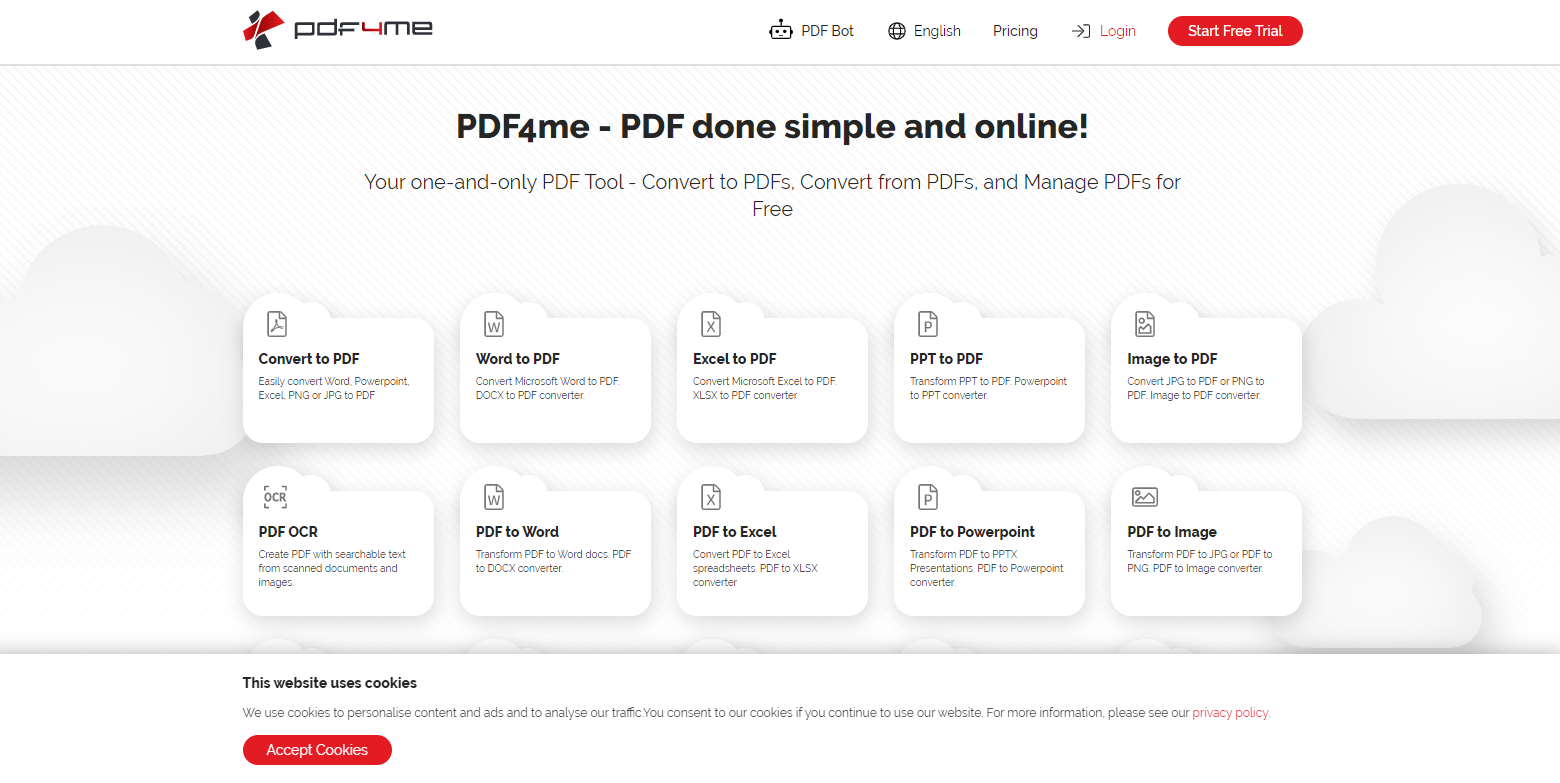
Task: Accept cookies with the red button
Action: point(317,750)
